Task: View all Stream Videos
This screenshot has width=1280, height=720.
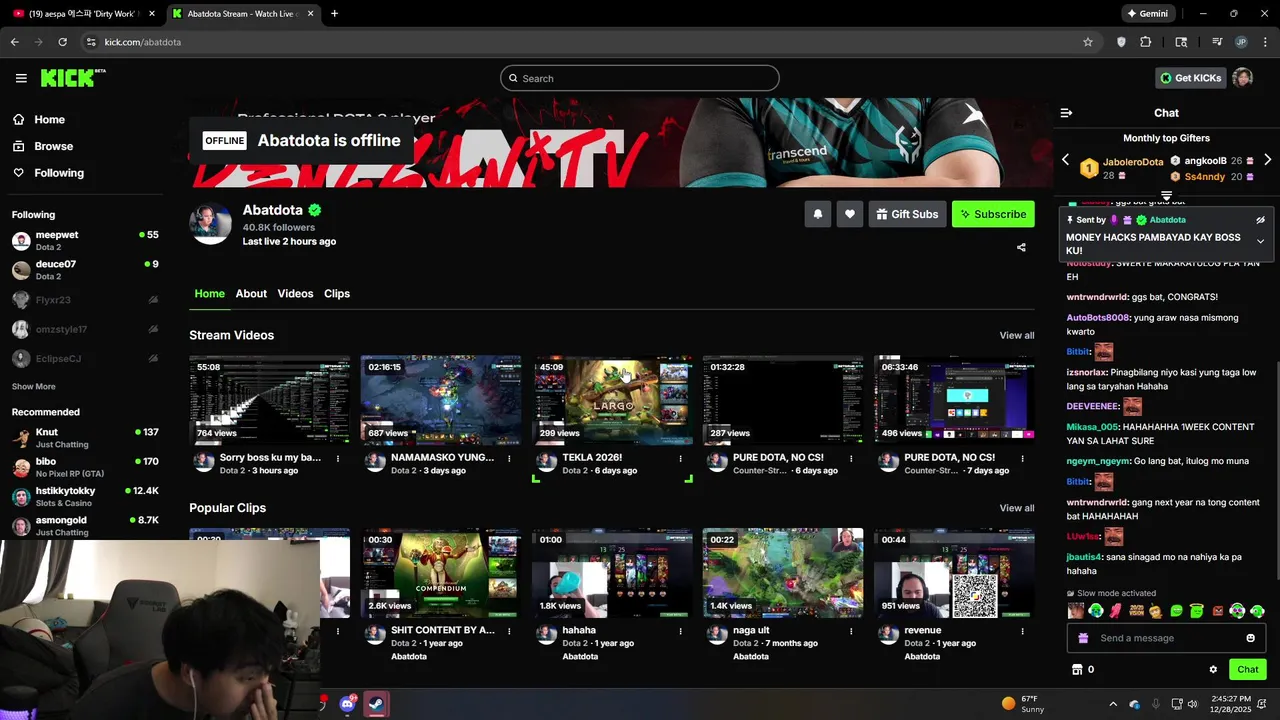Action: point(1017,335)
